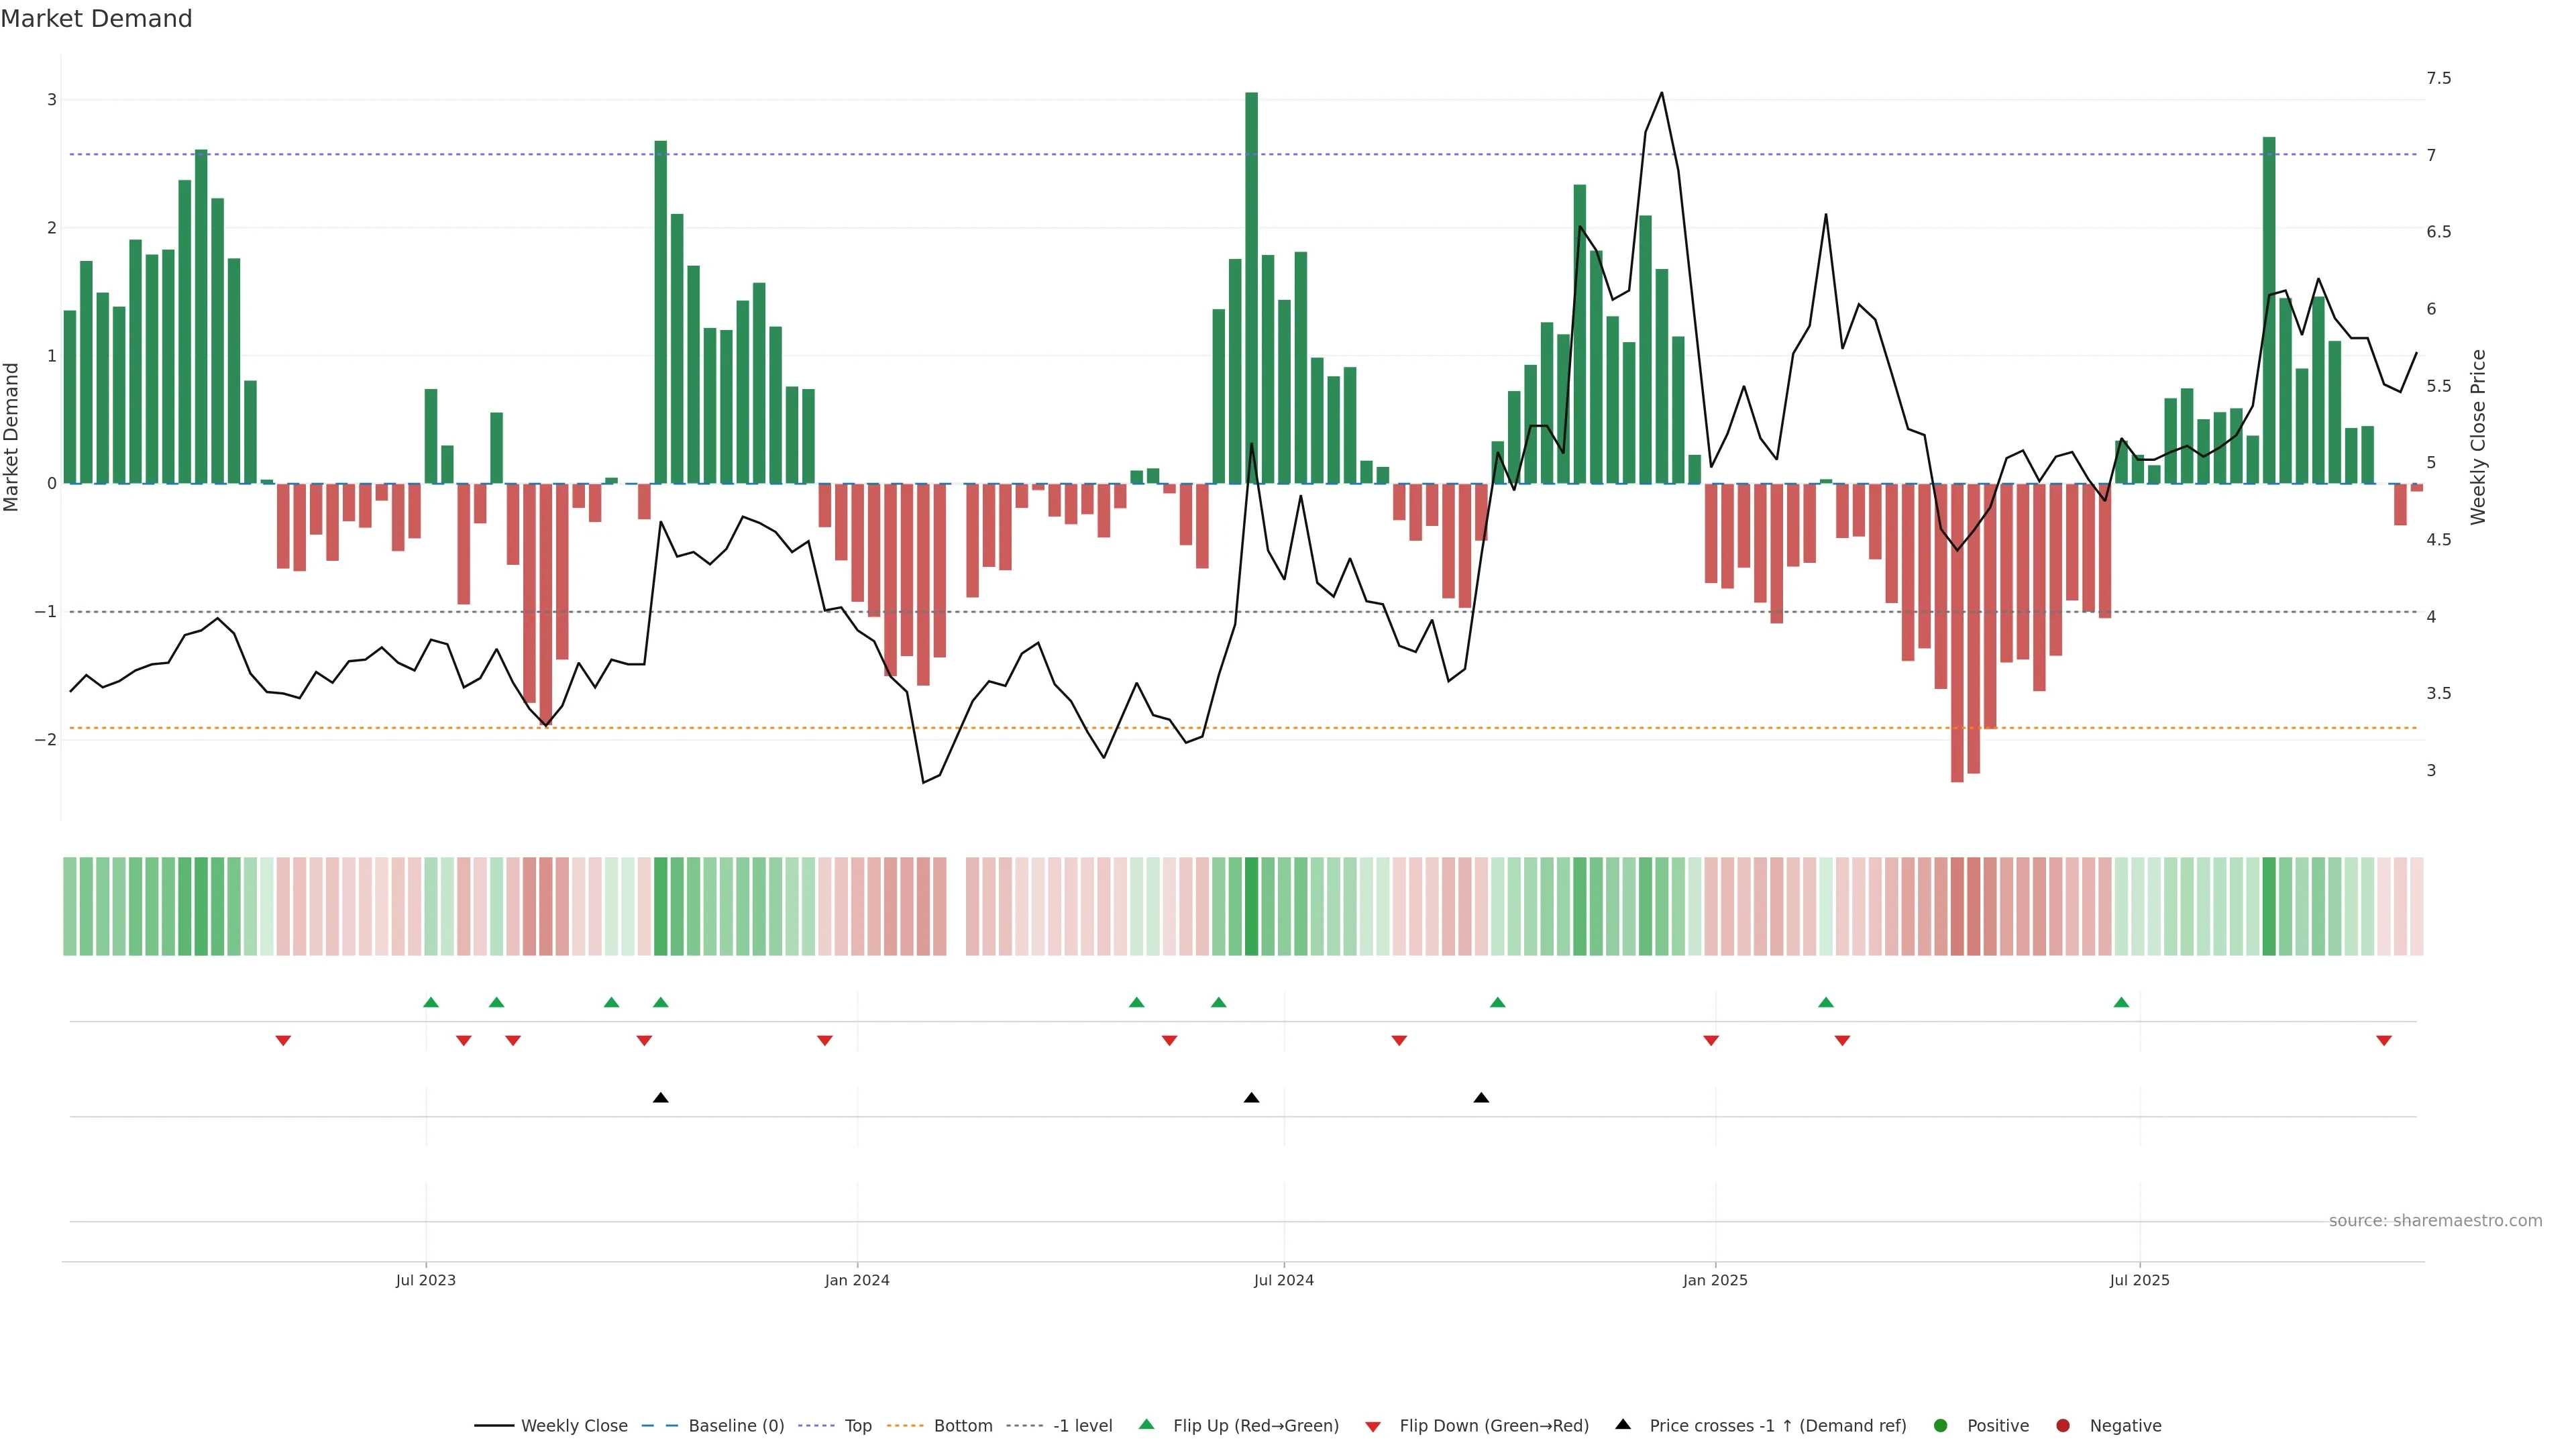This screenshot has height=1449, width=2576.
Task: Click the leftmost black price-cross triangle
Action: click(x=660, y=1098)
